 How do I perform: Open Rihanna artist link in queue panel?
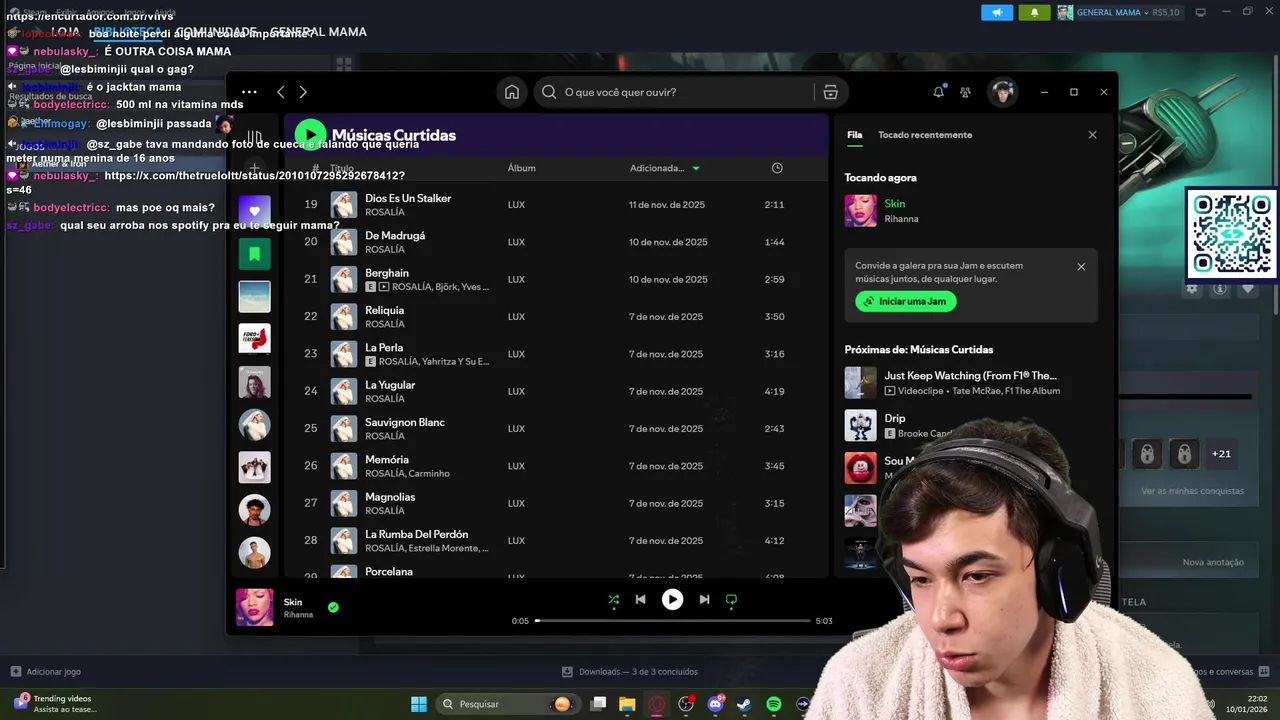(901, 219)
